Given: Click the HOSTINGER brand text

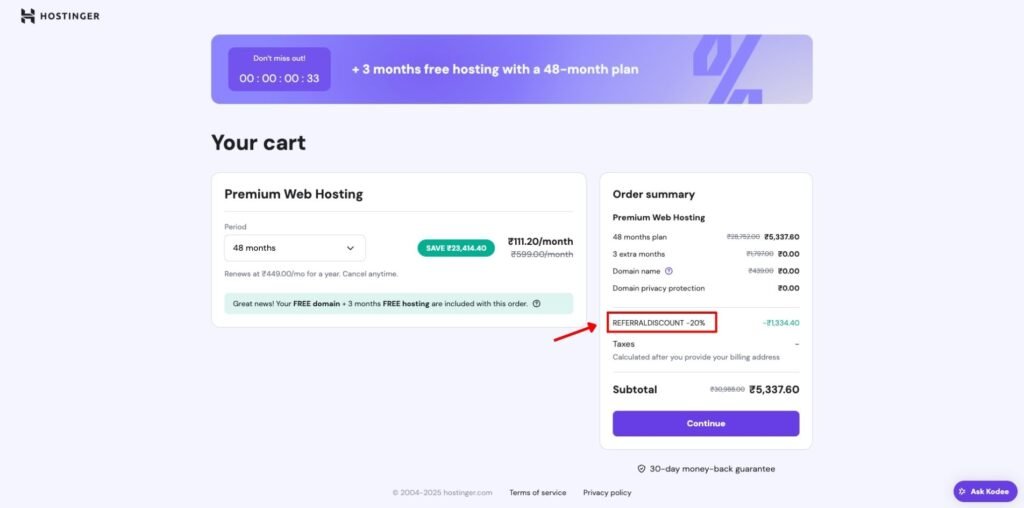Looking at the screenshot, I should (71, 16).
